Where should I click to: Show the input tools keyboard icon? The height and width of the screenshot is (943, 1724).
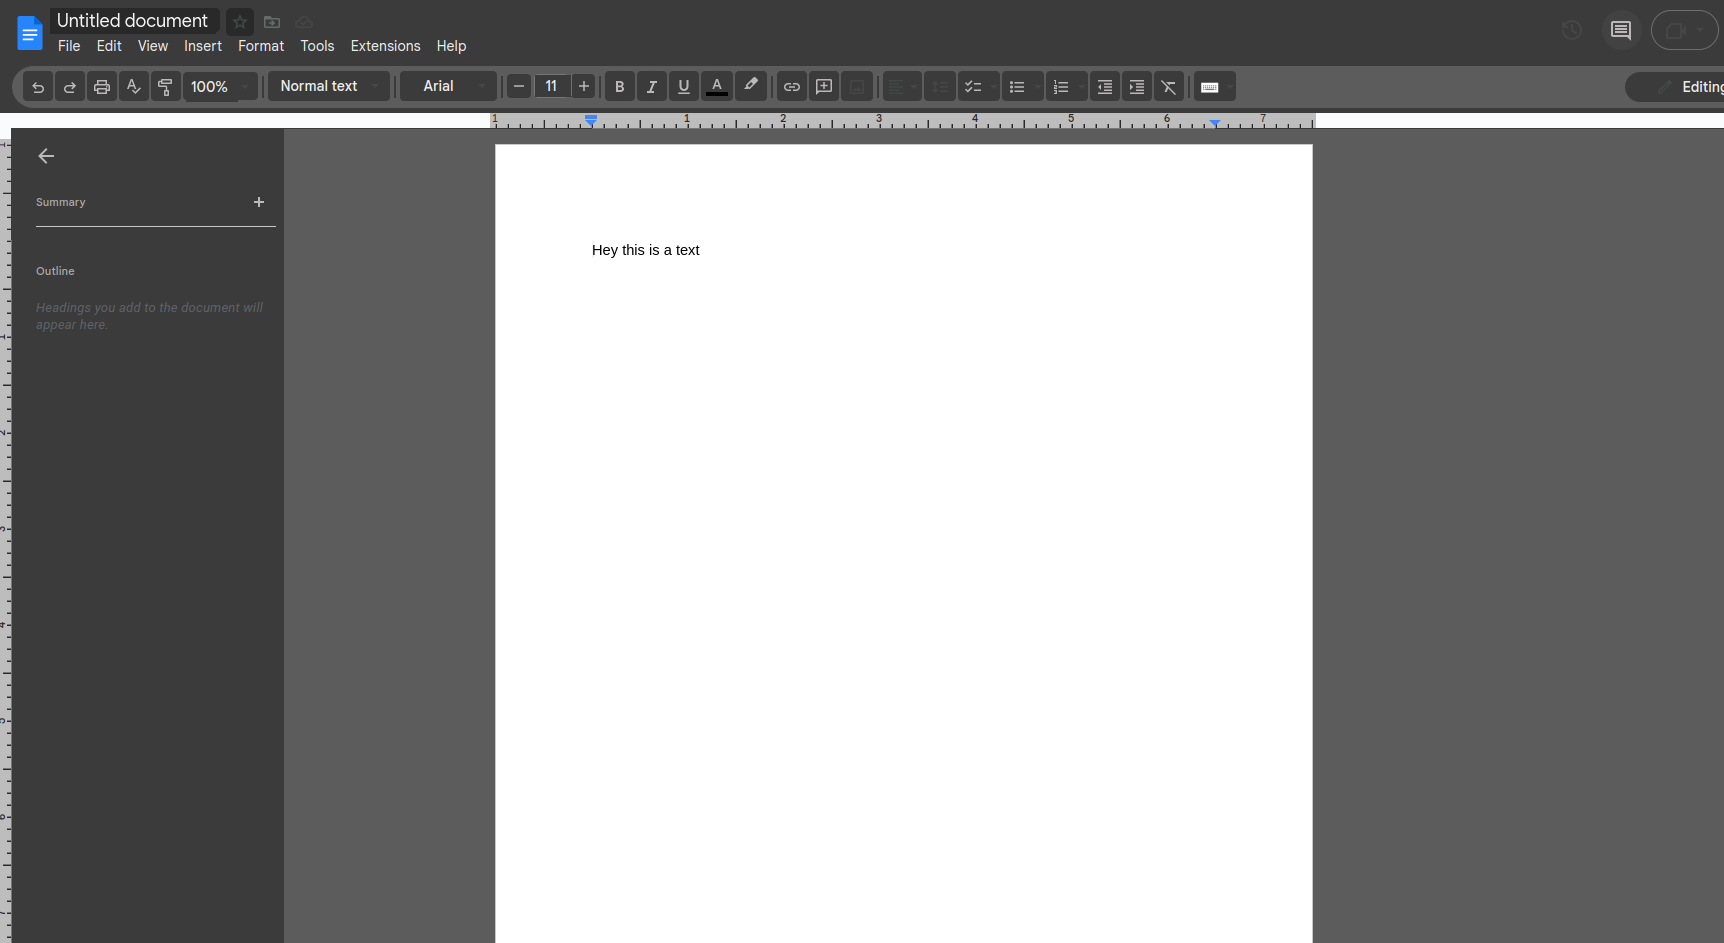[x=1212, y=86]
